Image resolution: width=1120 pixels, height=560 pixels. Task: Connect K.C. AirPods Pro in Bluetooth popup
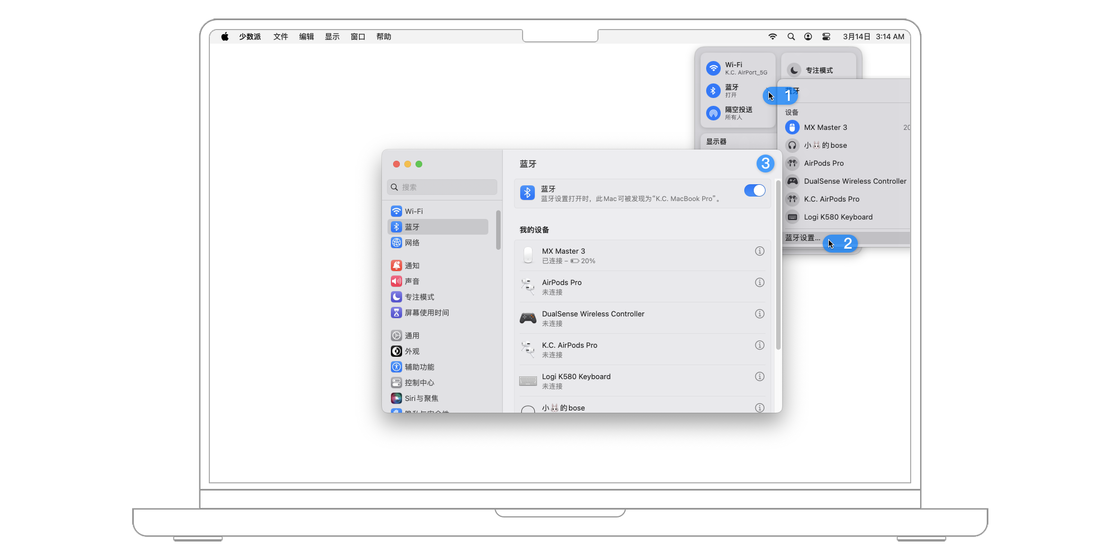tap(846, 199)
